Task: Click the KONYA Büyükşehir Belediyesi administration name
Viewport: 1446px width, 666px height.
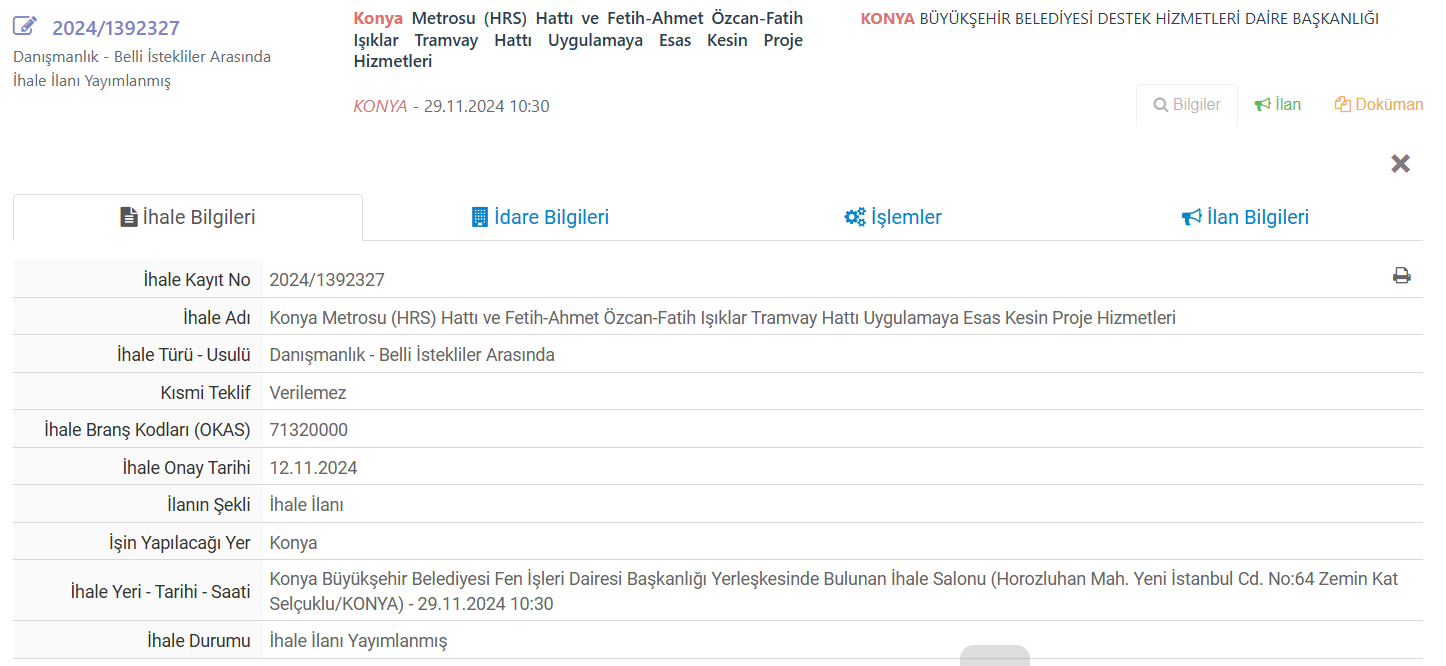Action: [x=1119, y=19]
